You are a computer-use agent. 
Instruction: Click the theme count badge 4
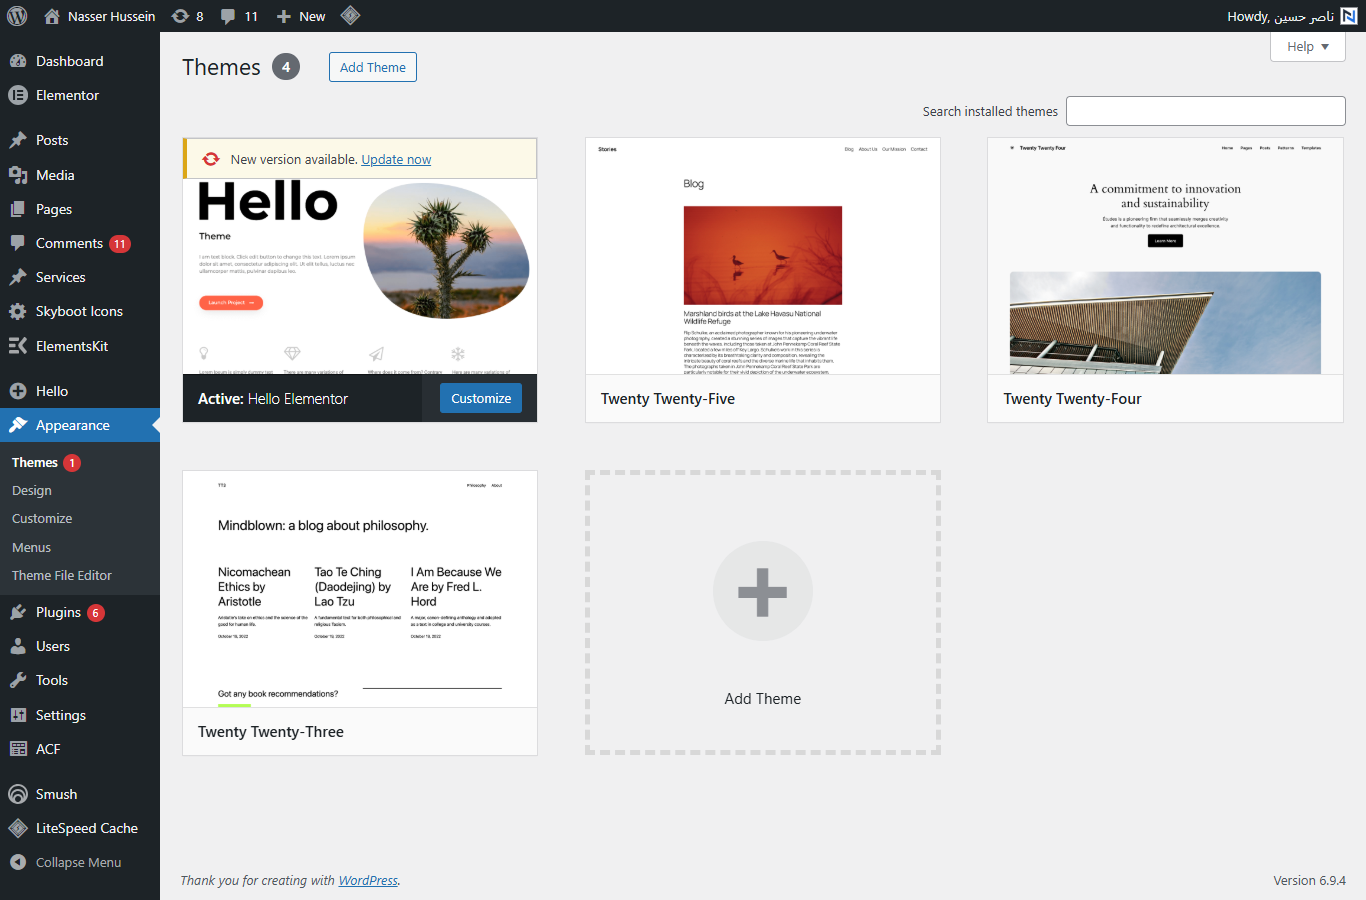tap(286, 67)
